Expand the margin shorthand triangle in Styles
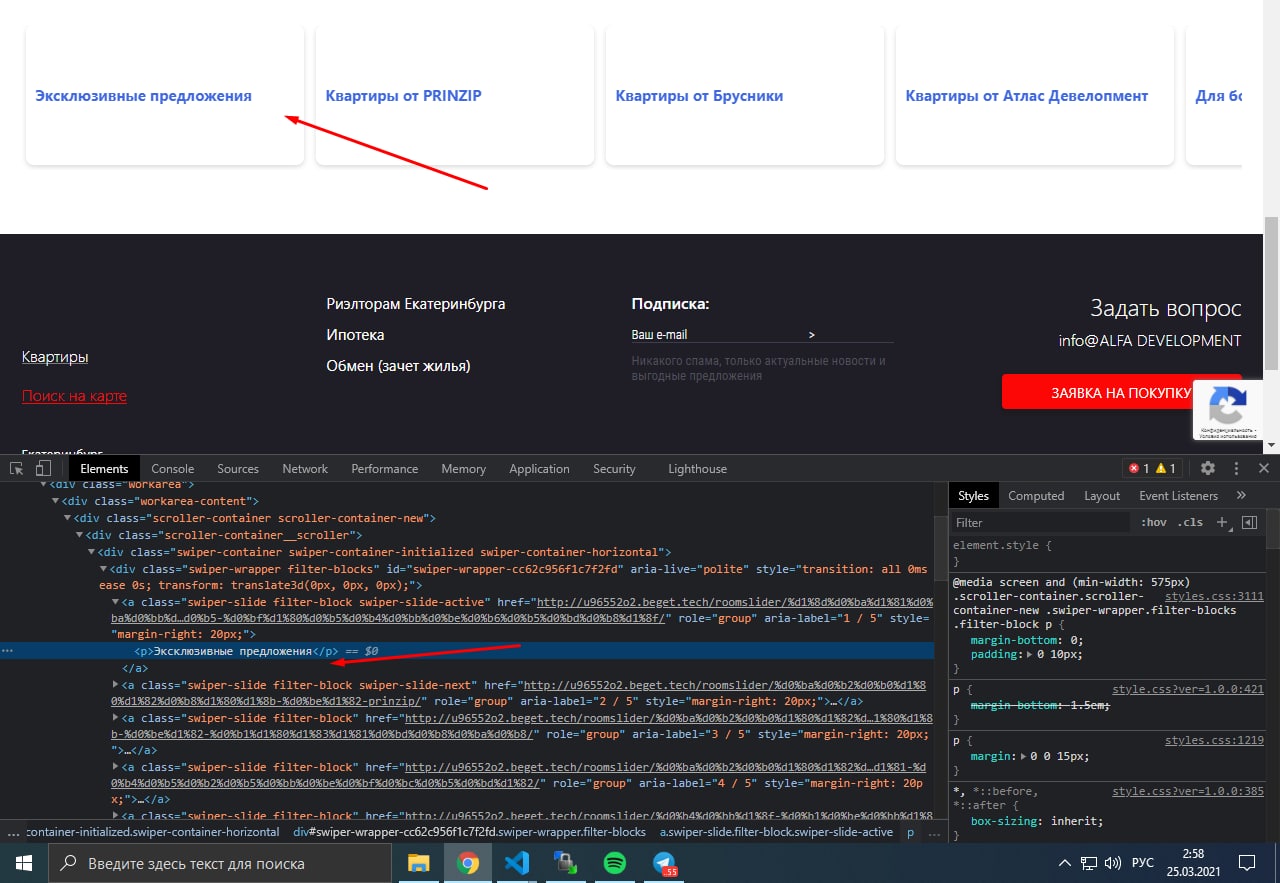Image resolution: width=1280 pixels, height=883 pixels. pyautogui.click(x=1025, y=756)
